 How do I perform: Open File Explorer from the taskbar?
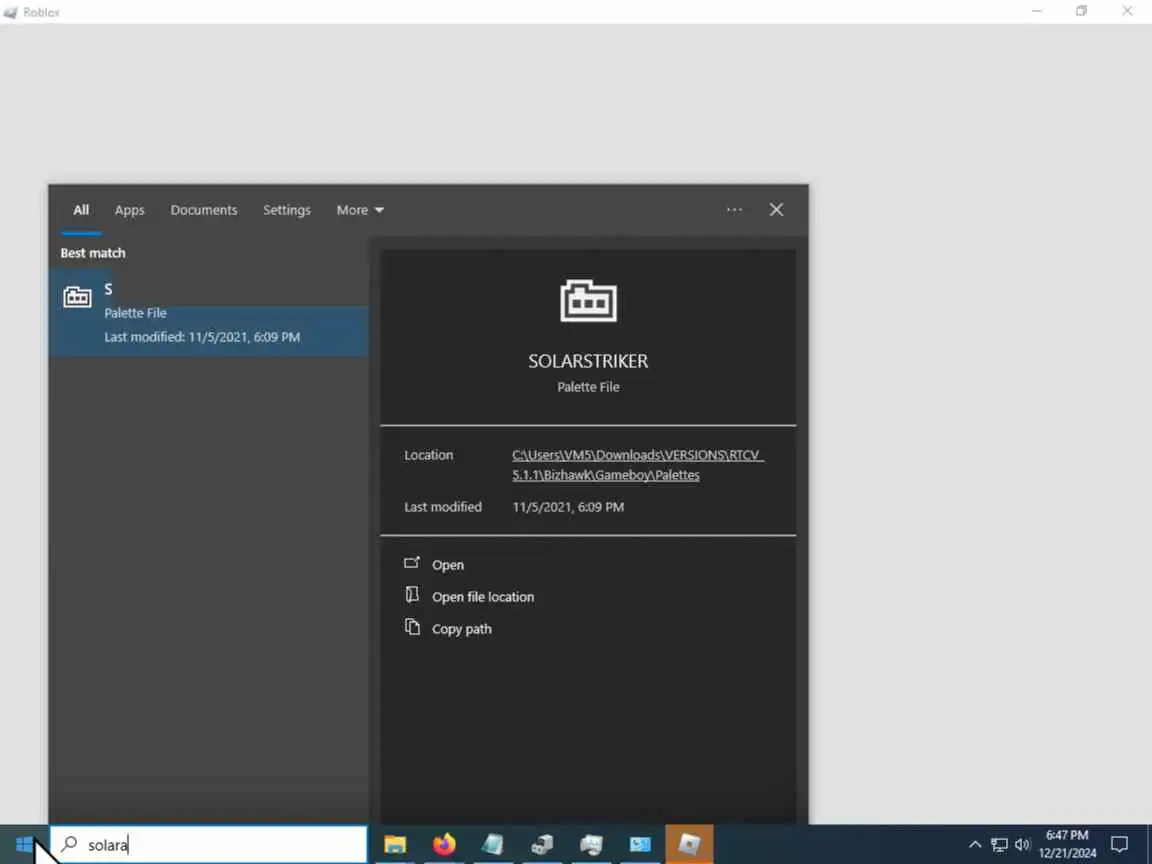[395, 845]
